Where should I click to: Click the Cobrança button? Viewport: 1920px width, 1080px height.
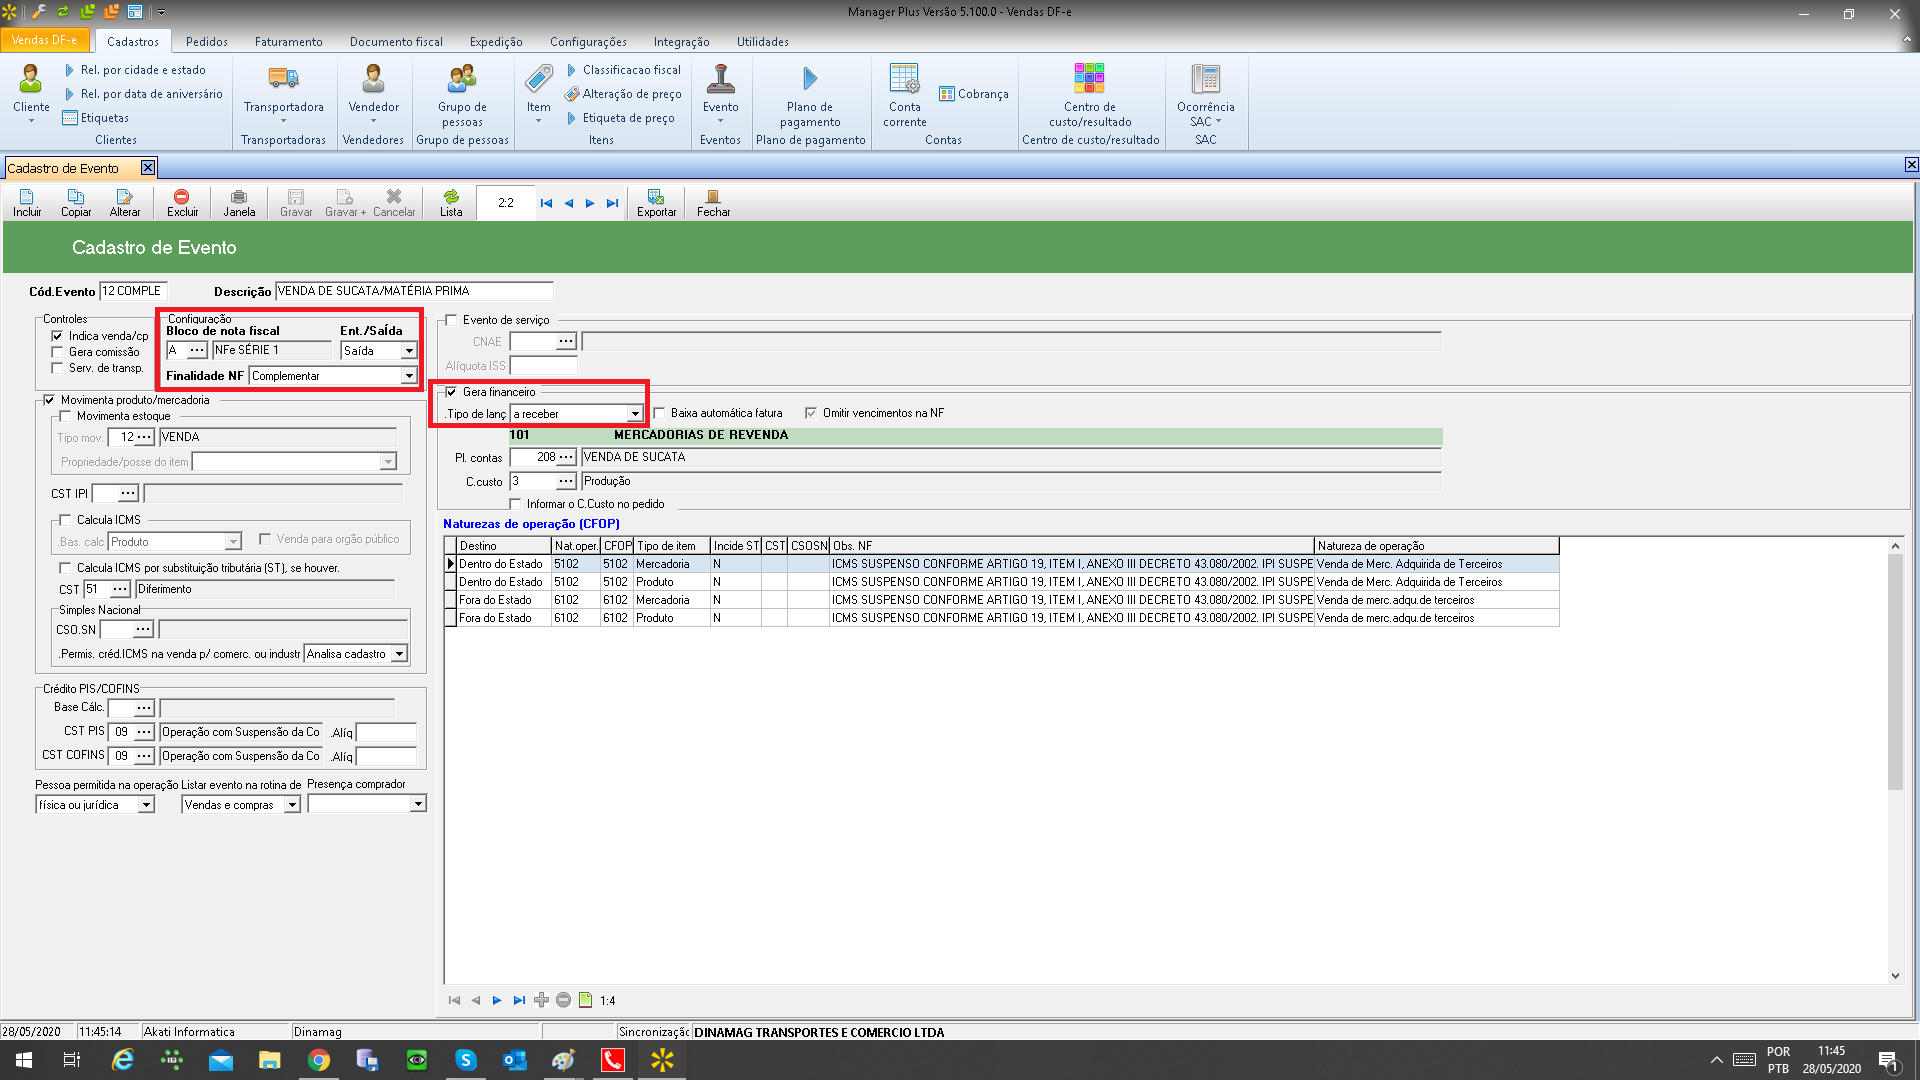tap(973, 94)
